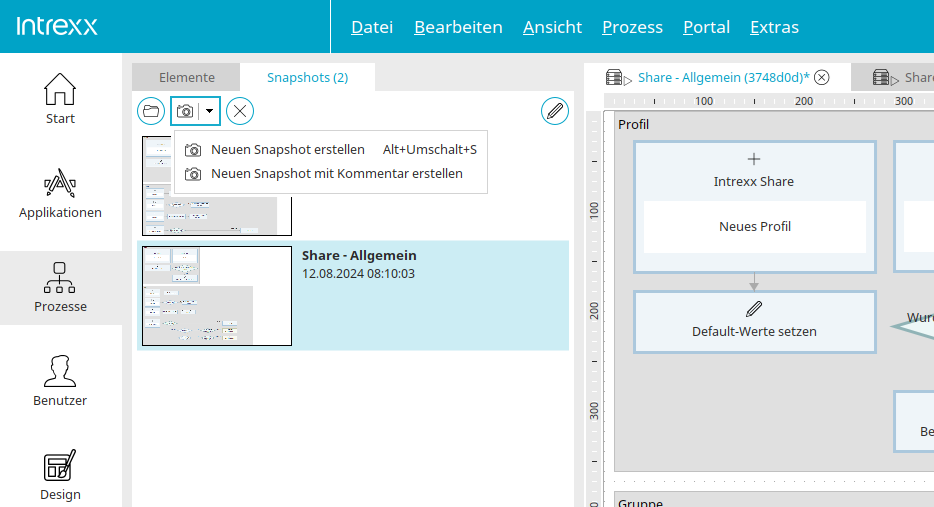Open the Benutzer module
Viewport: 934px width, 507px height.
pyautogui.click(x=60, y=381)
